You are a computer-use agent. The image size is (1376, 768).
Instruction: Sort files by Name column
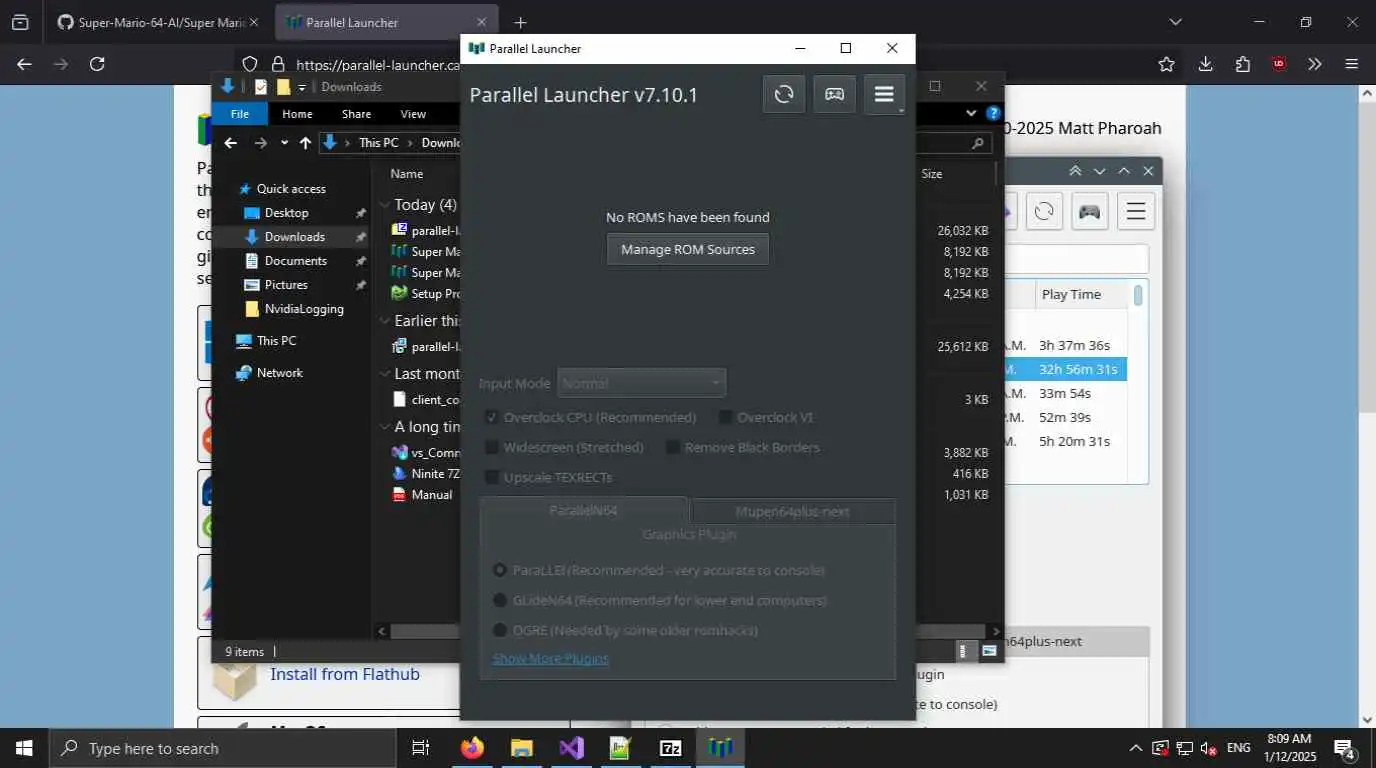pos(406,173)
